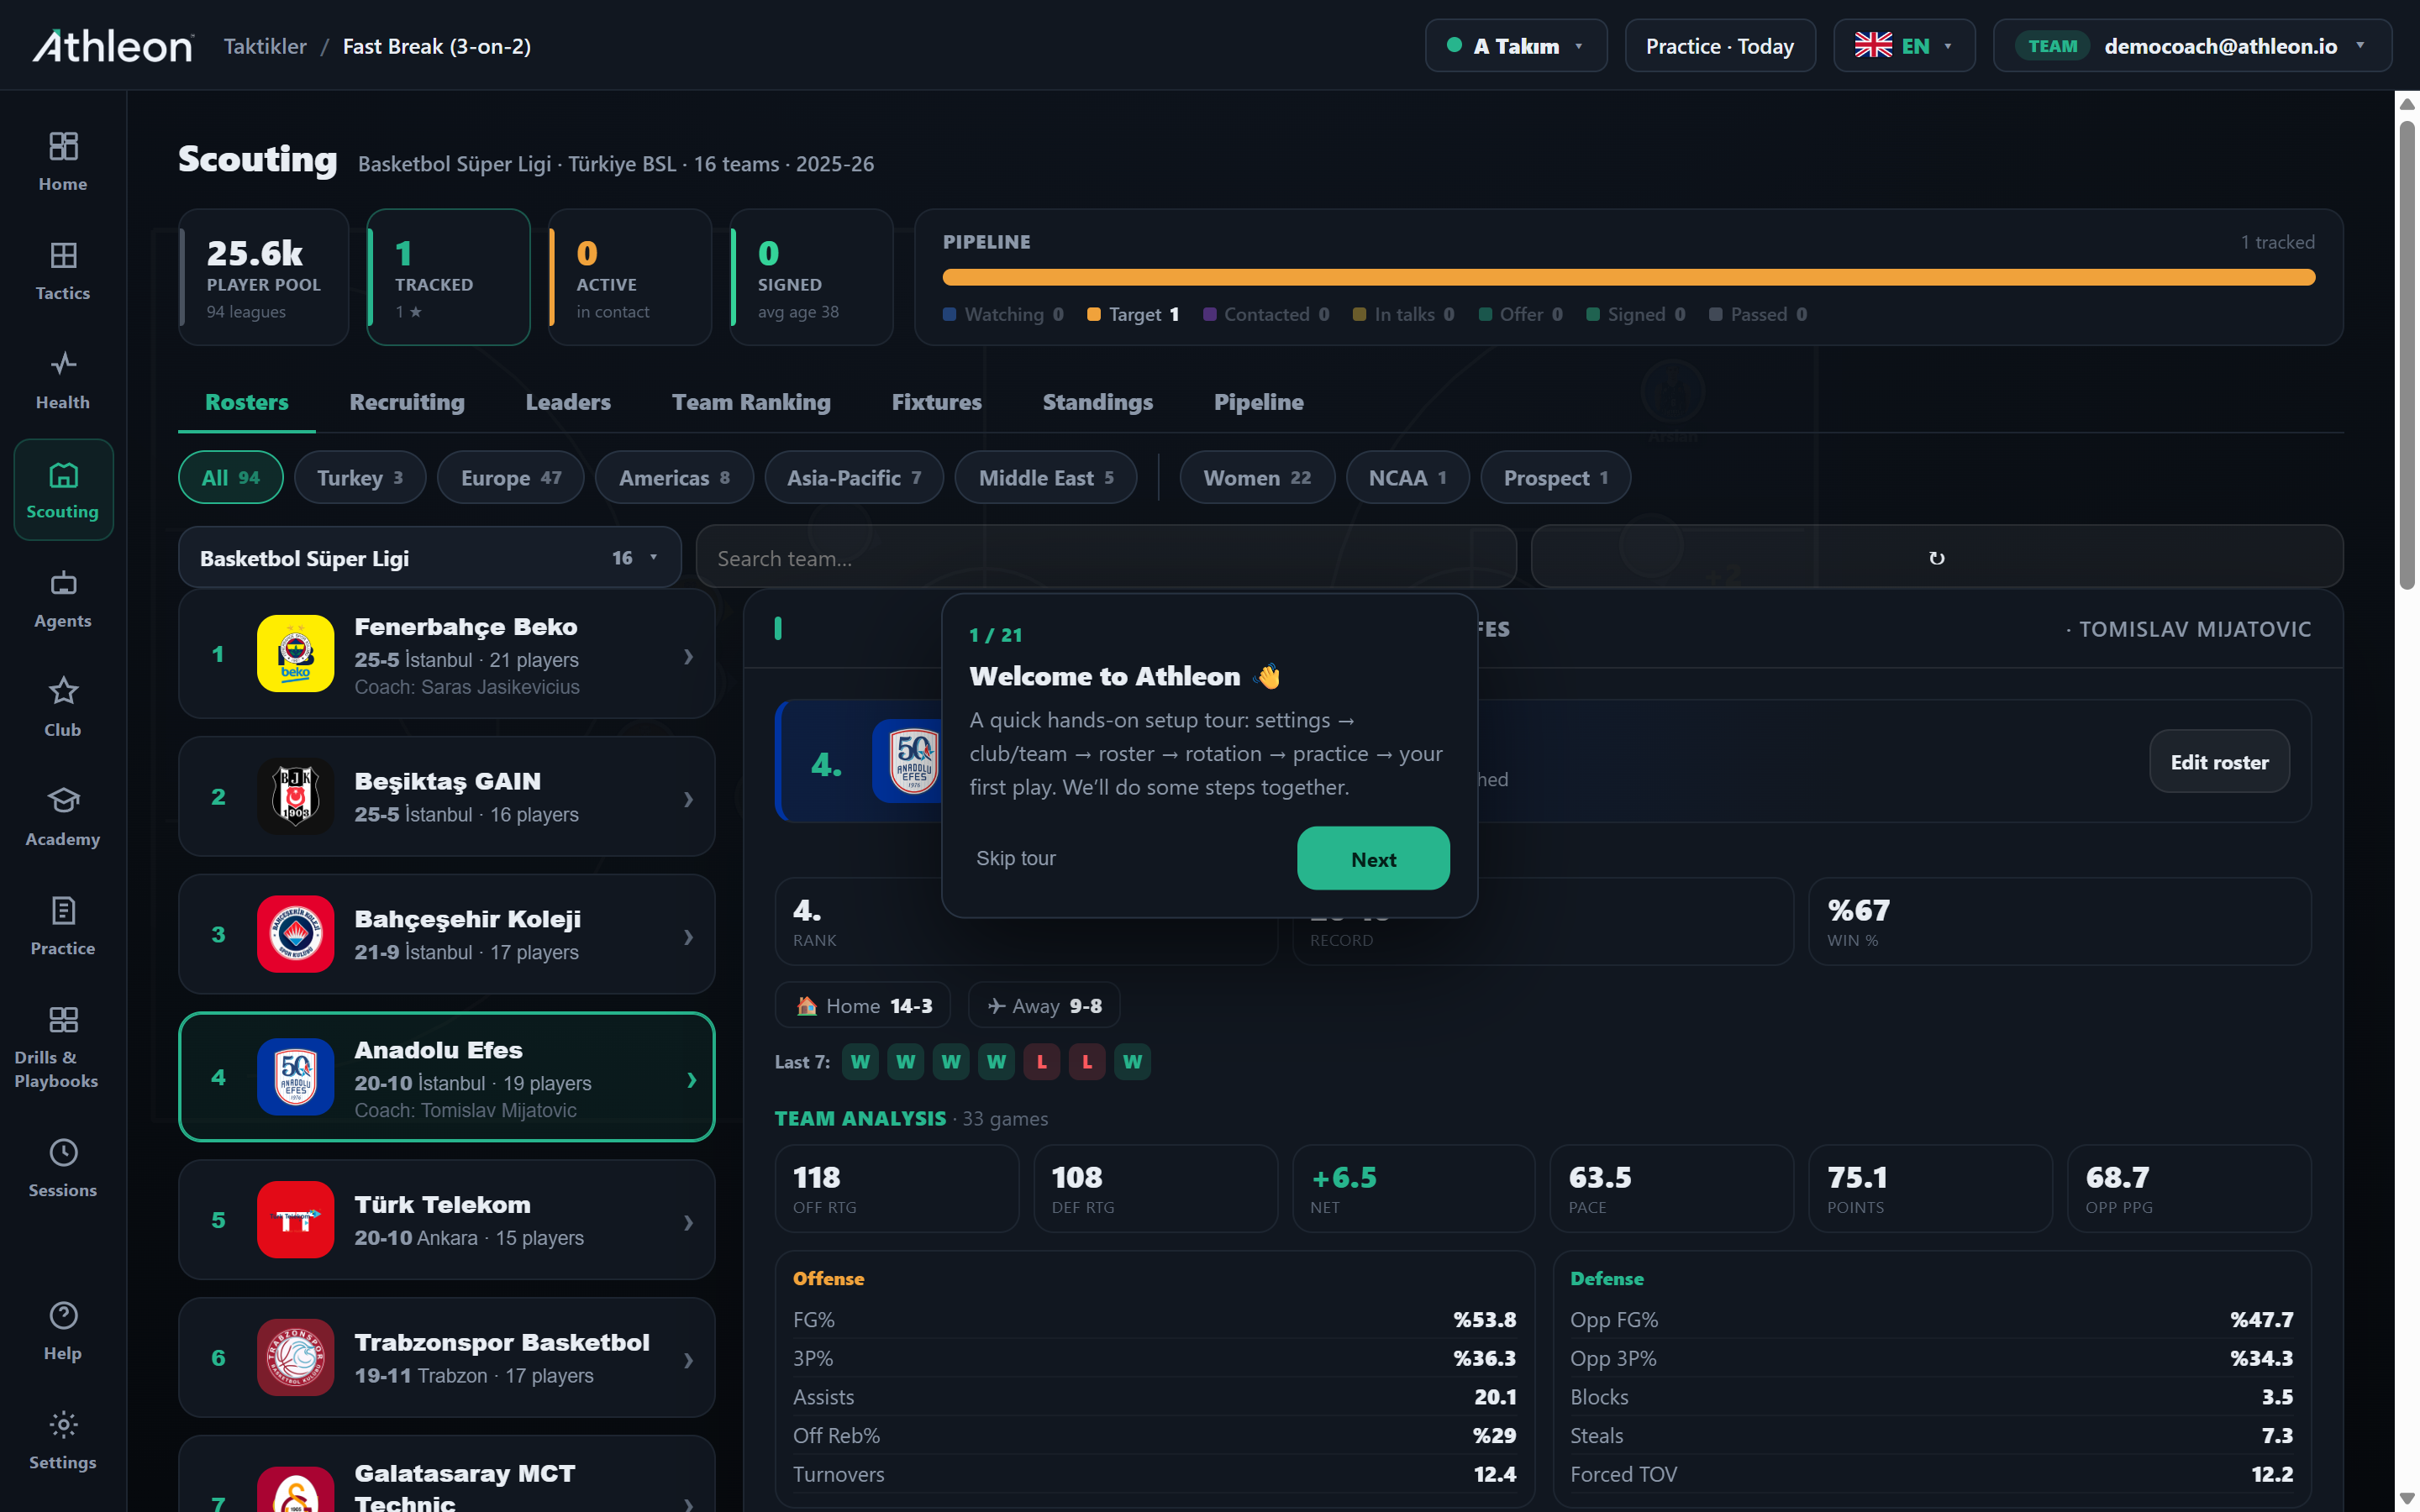Viewport: 2420px width, 1512px height.
Task: Expand the Fenerbahçe Beko row chevron
Action: click(x=688, y=656)
